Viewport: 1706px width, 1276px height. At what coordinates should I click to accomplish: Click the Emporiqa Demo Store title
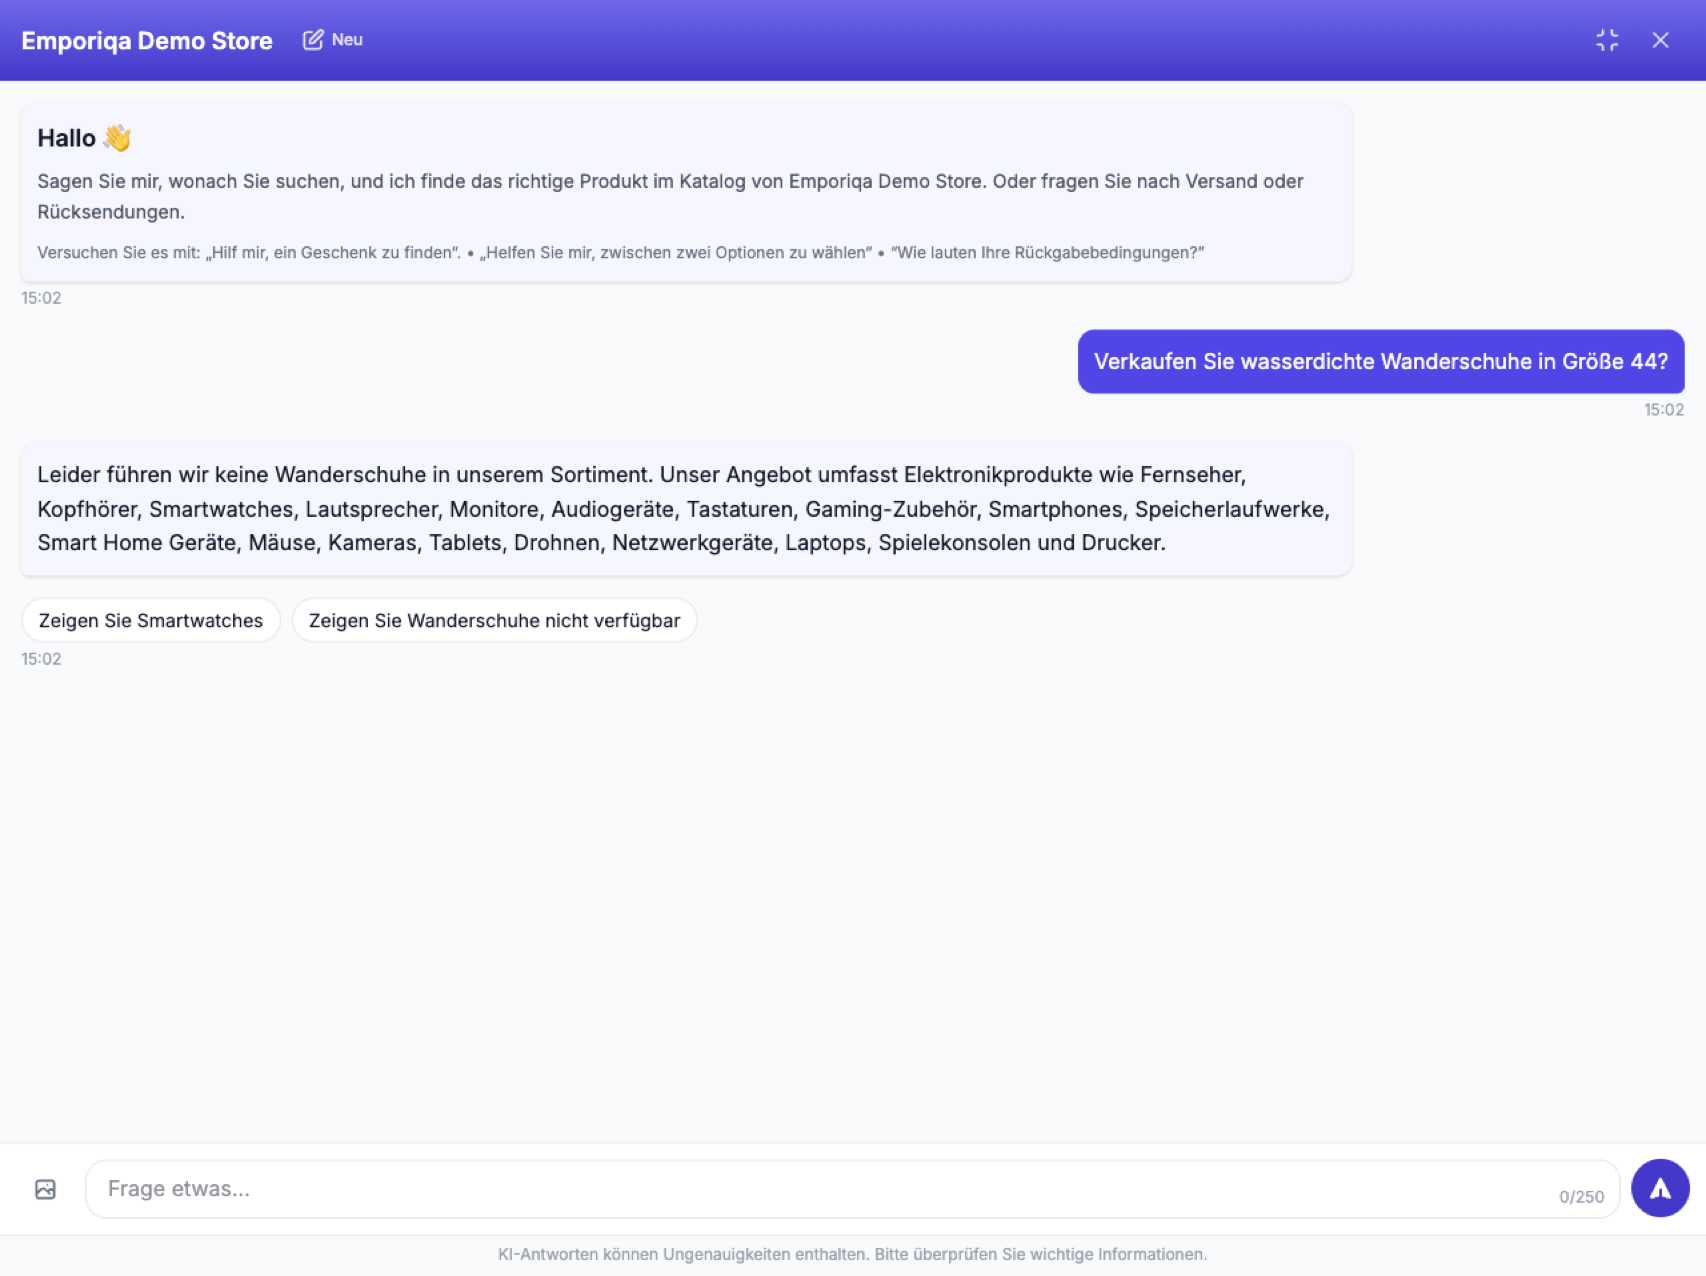(x=147, y=41)
